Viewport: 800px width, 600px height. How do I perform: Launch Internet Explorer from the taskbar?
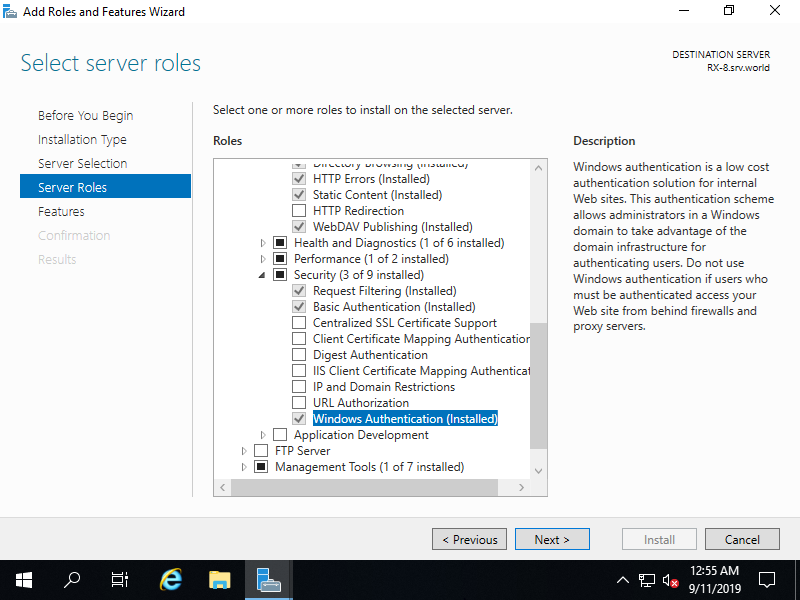coord(170,580)
